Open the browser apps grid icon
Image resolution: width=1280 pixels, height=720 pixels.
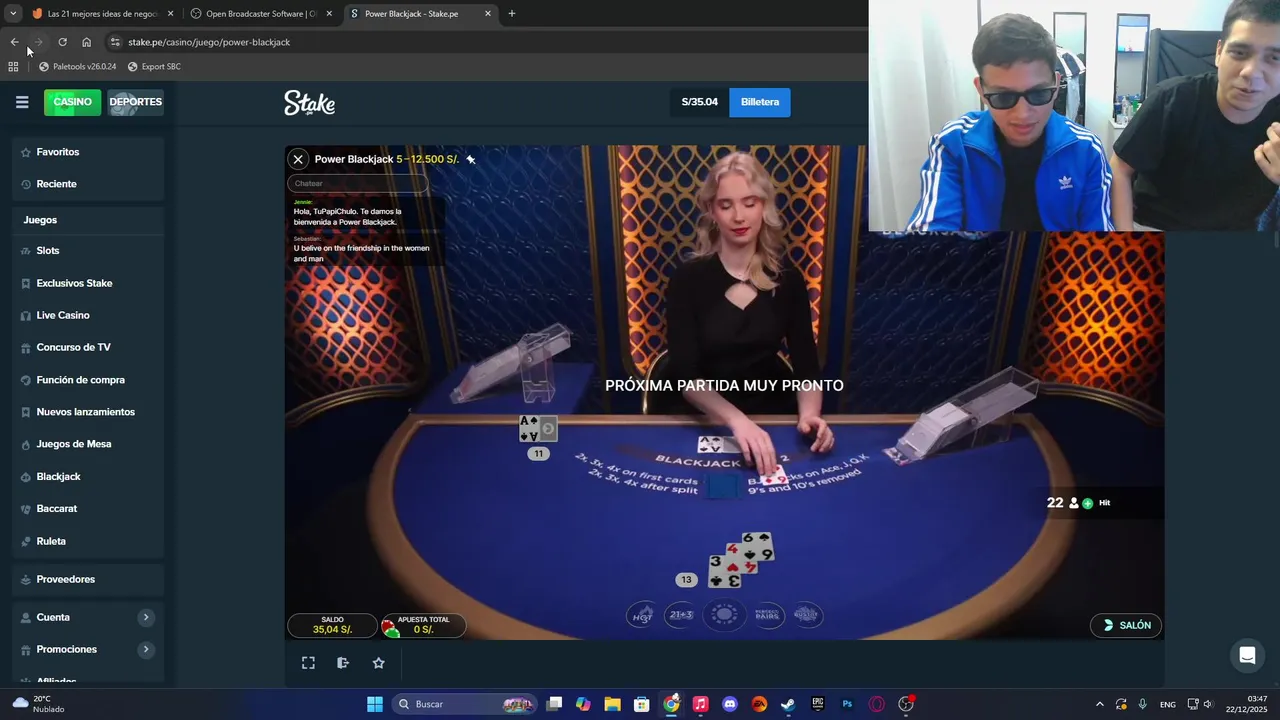tap(13, 67)
